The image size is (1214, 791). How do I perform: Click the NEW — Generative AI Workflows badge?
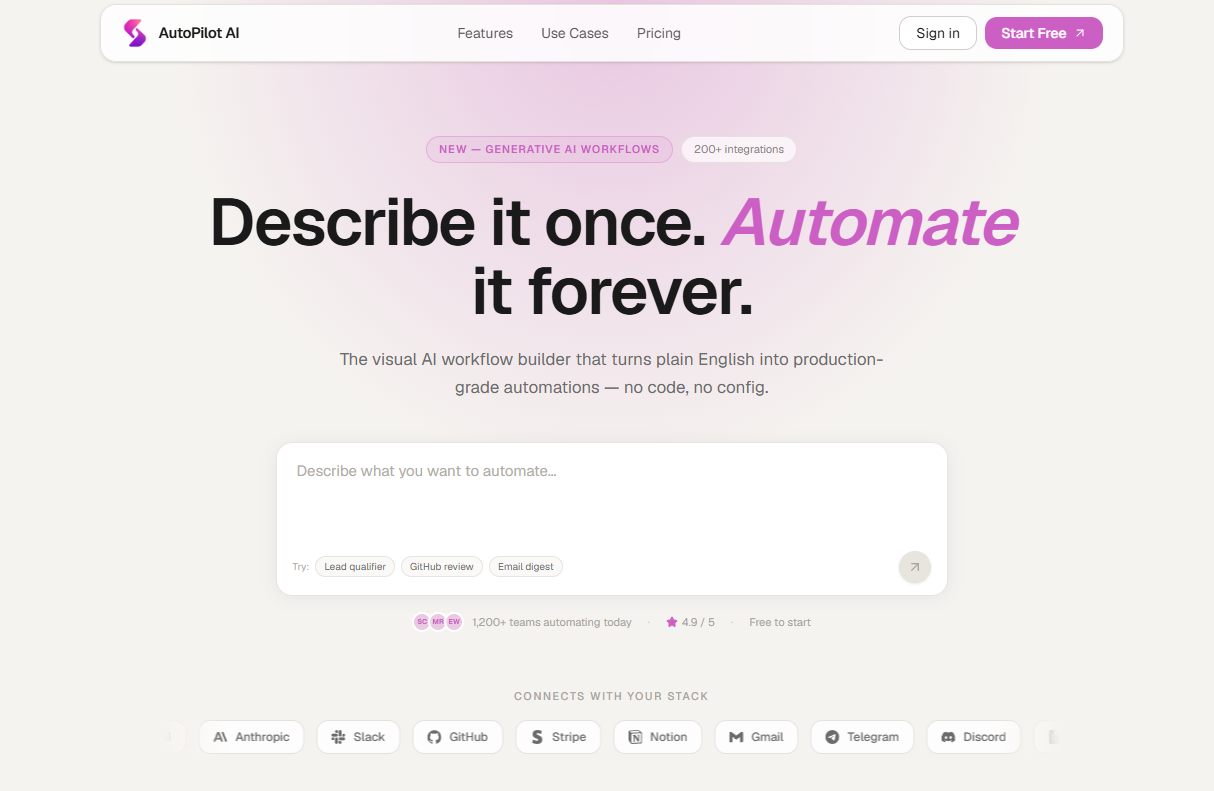[549, 149]
